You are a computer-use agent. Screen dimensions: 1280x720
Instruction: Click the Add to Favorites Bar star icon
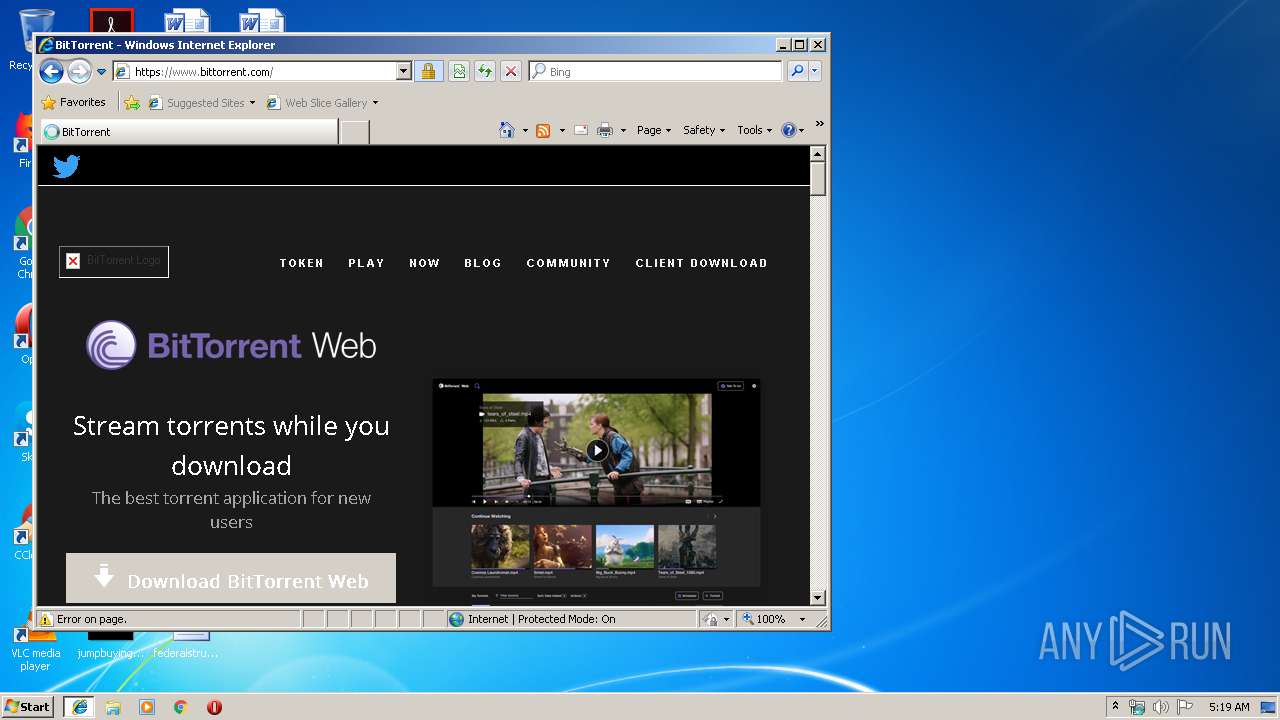click(x=132, y=102)
